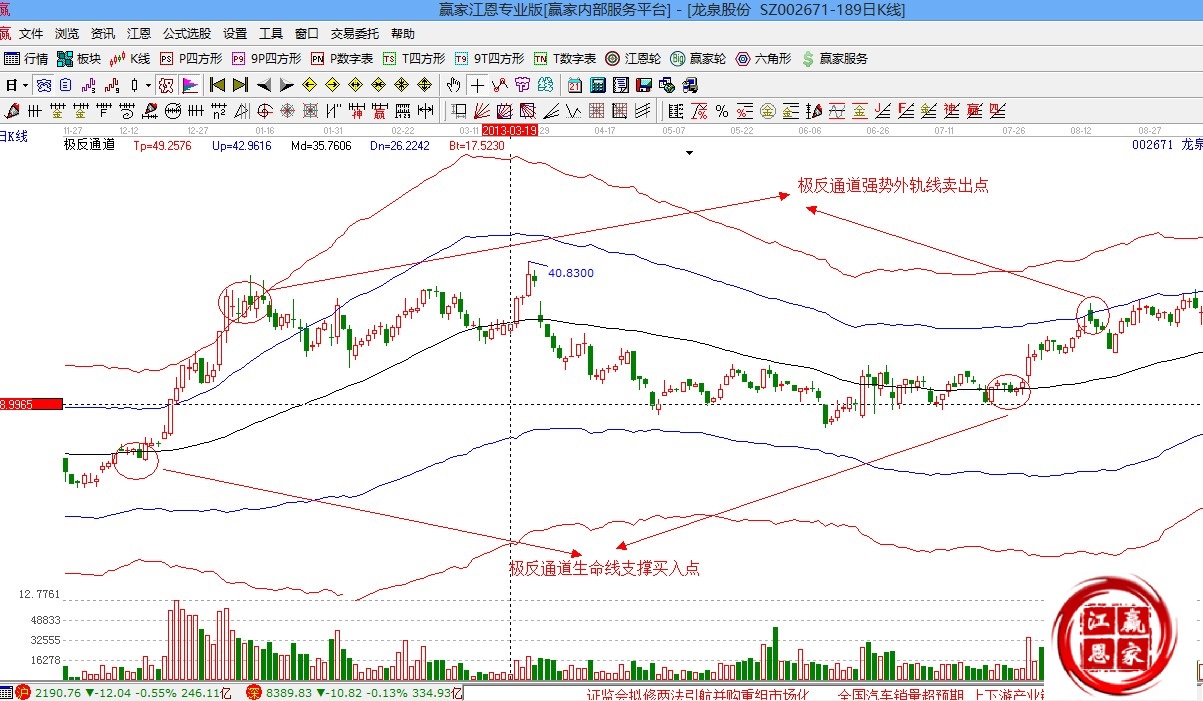Expand the candlestick type dropdown arrow
Screen dimensions: 1203x701
click(x=148, y=85)
